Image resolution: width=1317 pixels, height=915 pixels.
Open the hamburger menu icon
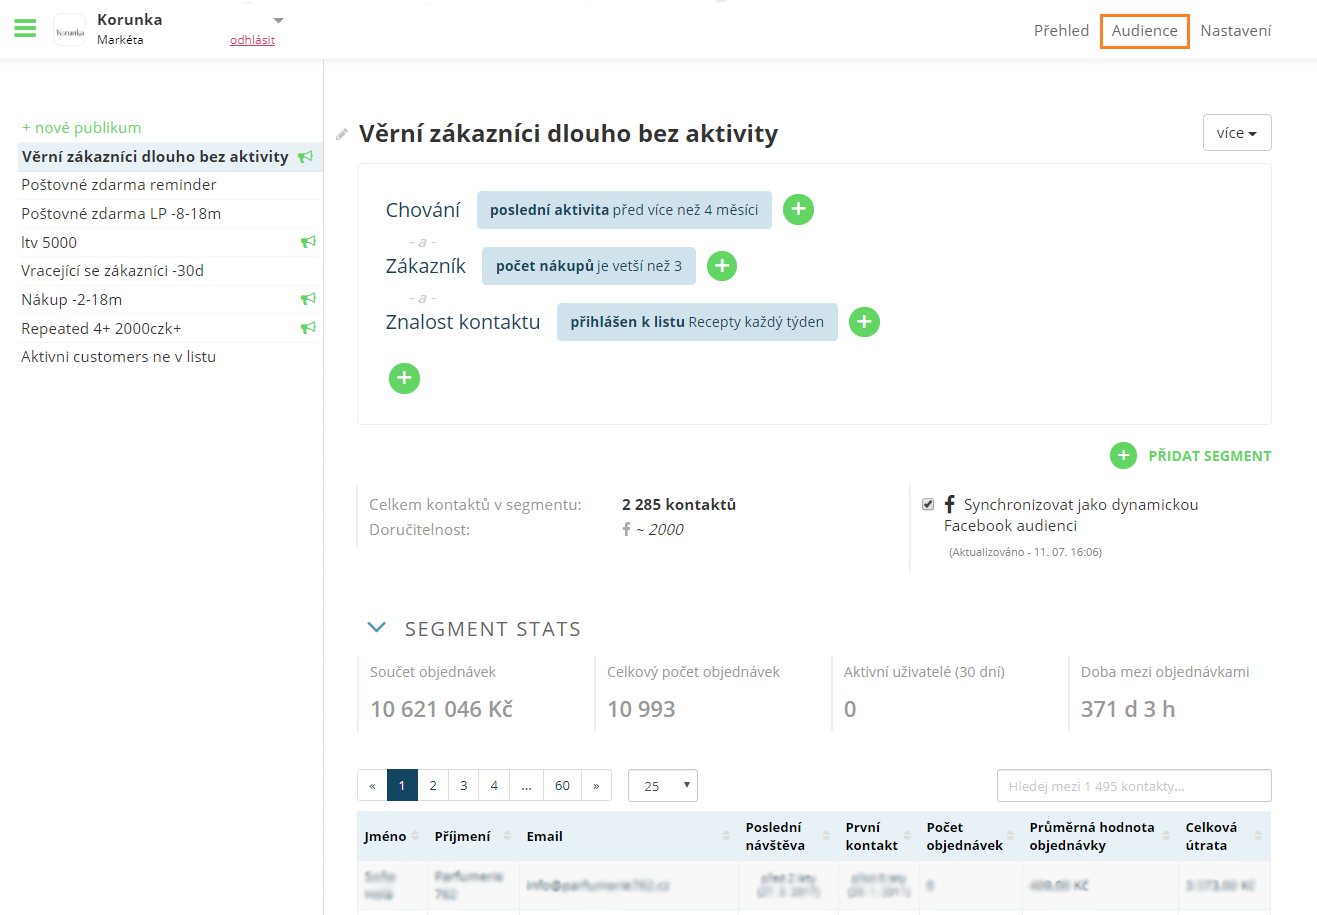(x=25, y=29)
